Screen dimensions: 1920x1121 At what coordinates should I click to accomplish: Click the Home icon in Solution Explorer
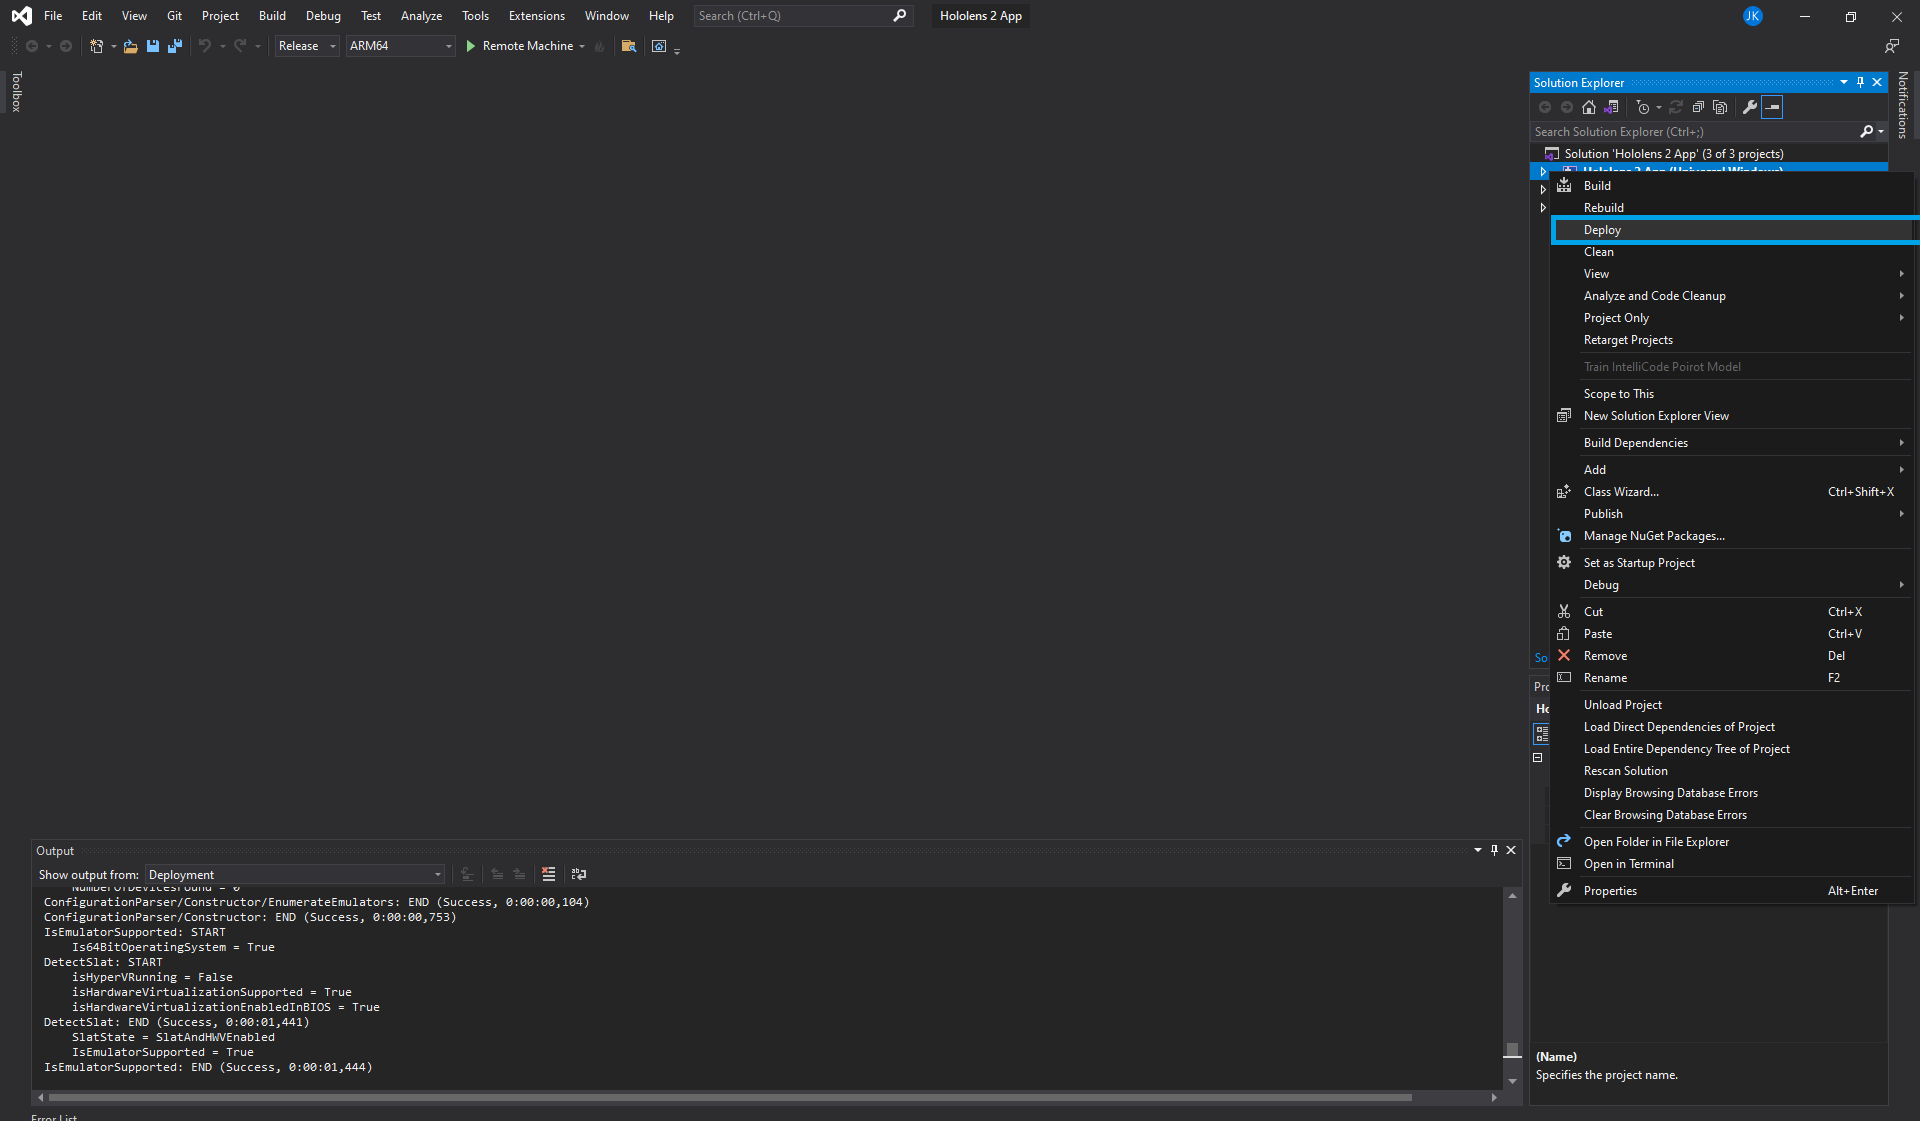(x=1589, y=107)
